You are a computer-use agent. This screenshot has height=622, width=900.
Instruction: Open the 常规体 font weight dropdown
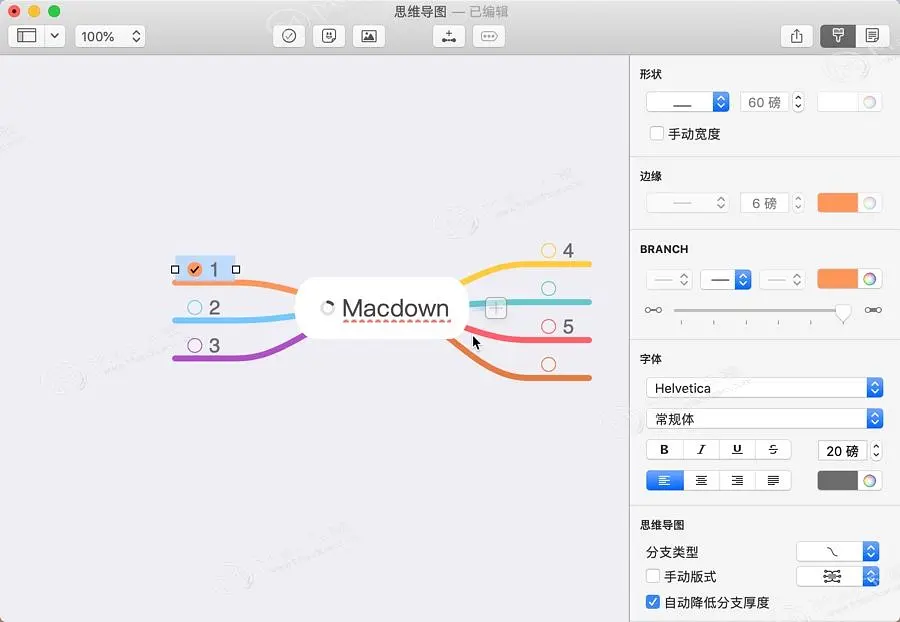tap(764, 419)
